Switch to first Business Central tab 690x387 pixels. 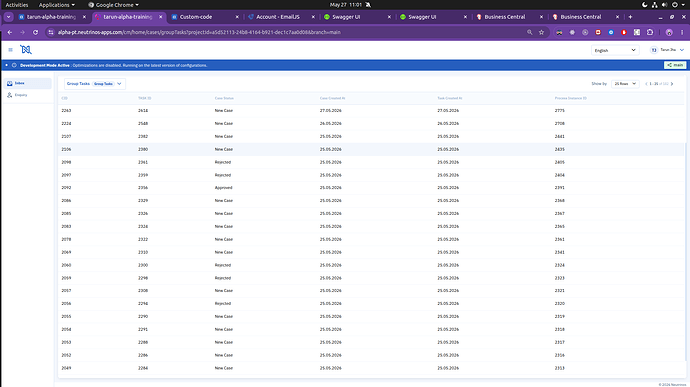pyautogui.click(x=510, y=17)
